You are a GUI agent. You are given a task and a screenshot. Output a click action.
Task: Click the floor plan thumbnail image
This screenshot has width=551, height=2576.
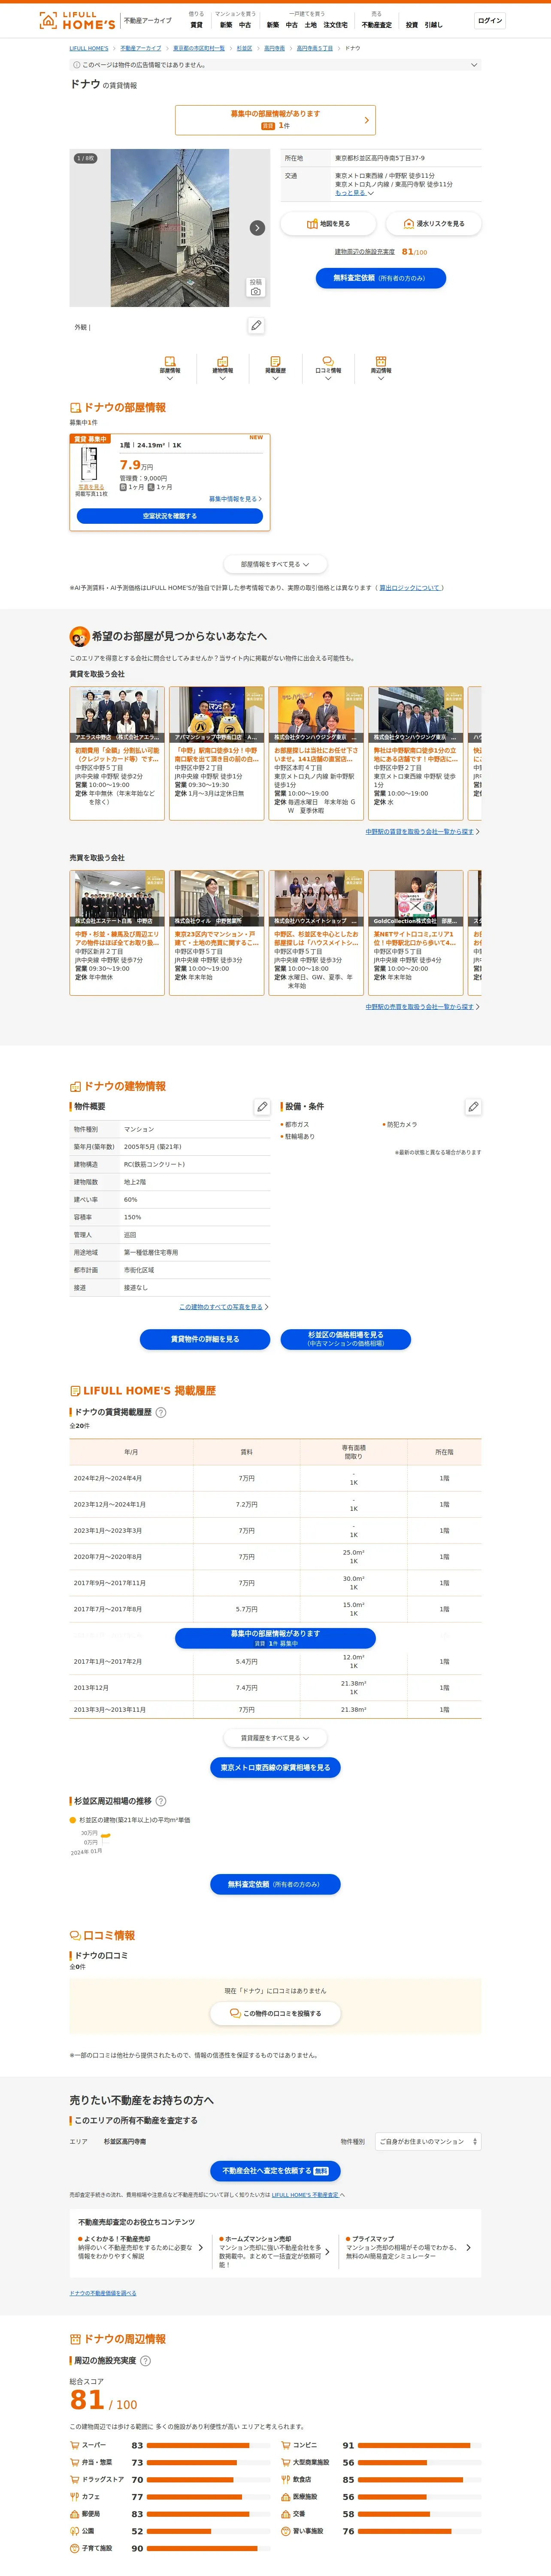[90, 464]
